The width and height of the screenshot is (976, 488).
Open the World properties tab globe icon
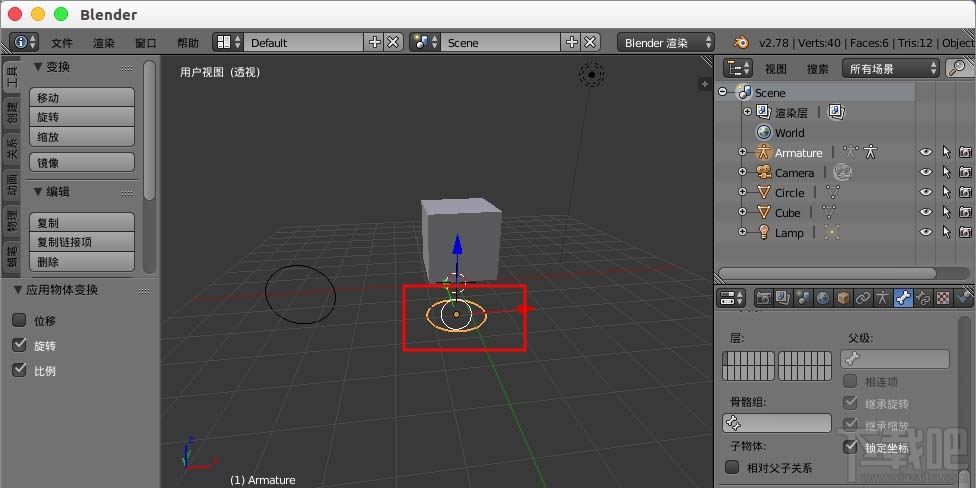point(823,298)
